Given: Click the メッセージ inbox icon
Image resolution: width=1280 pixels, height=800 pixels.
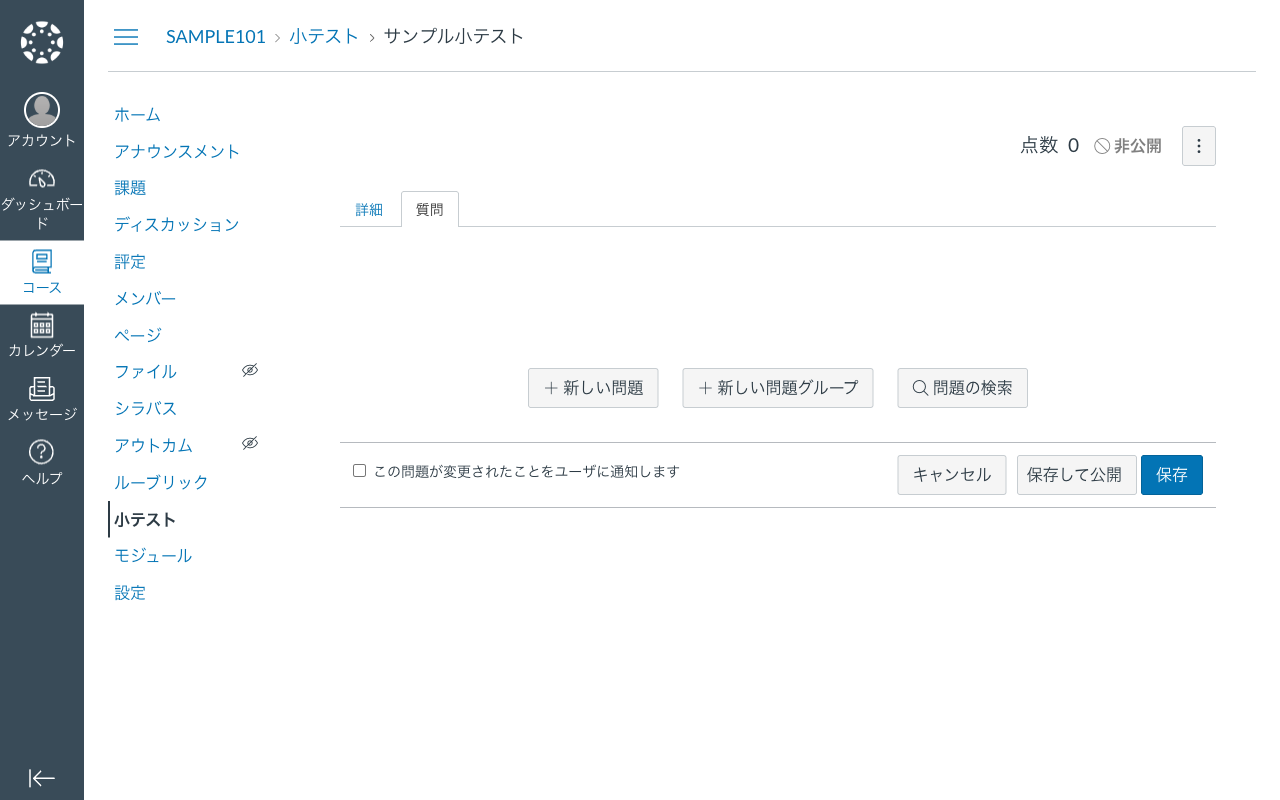Looking at the screenshot, I should point(41,390).
